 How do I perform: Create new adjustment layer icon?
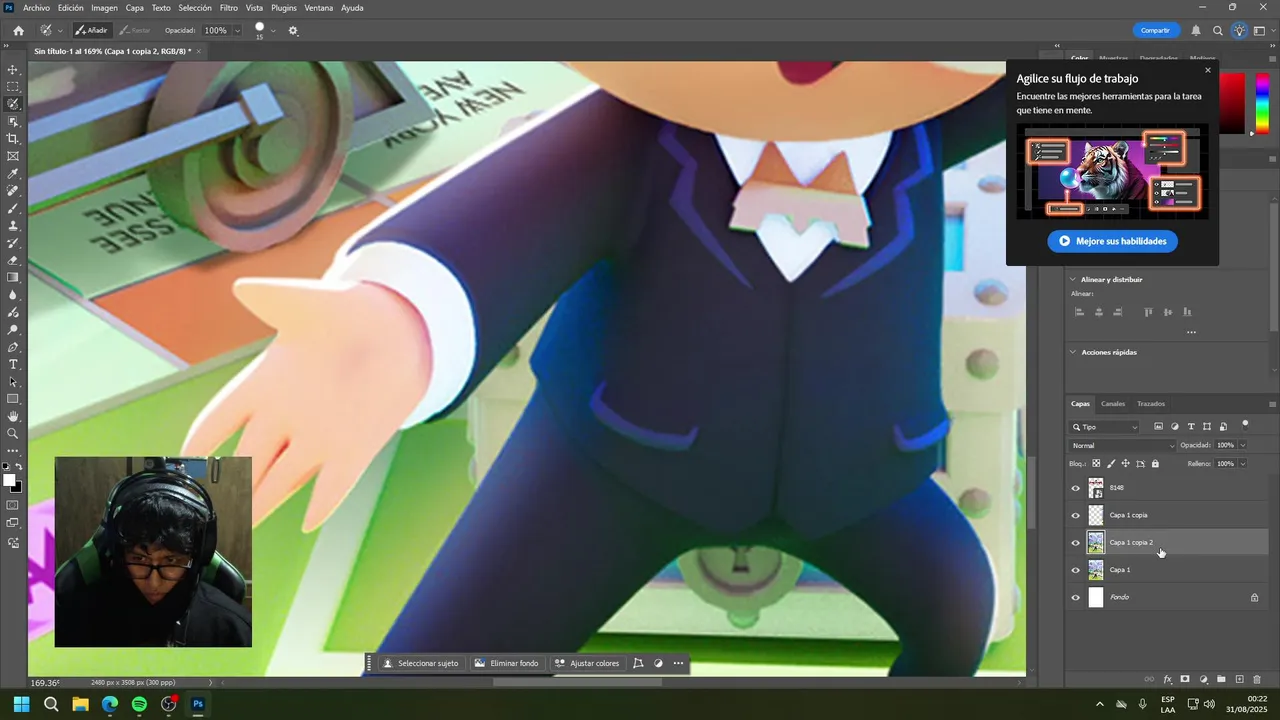pyautogui.click(x=1204, y=680)
